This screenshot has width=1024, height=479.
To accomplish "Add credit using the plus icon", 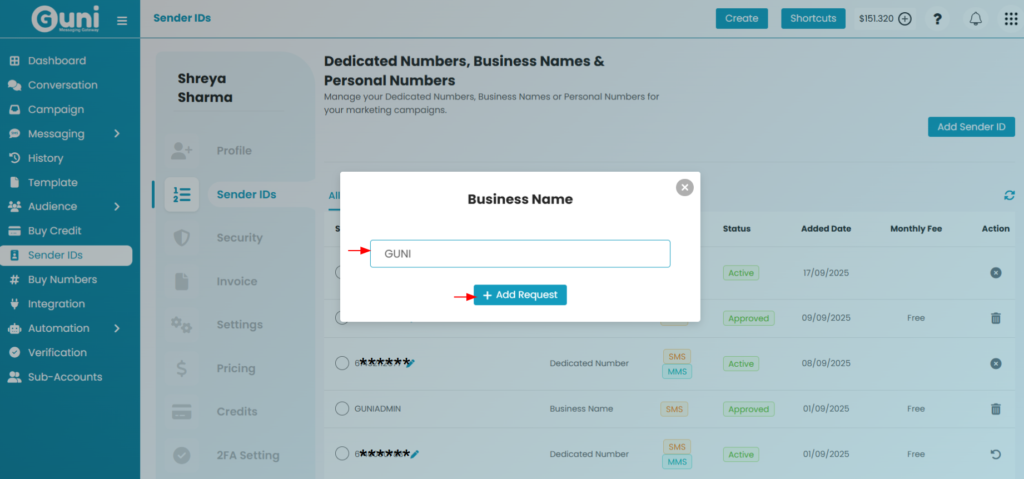I will click(x=905, y=19).
